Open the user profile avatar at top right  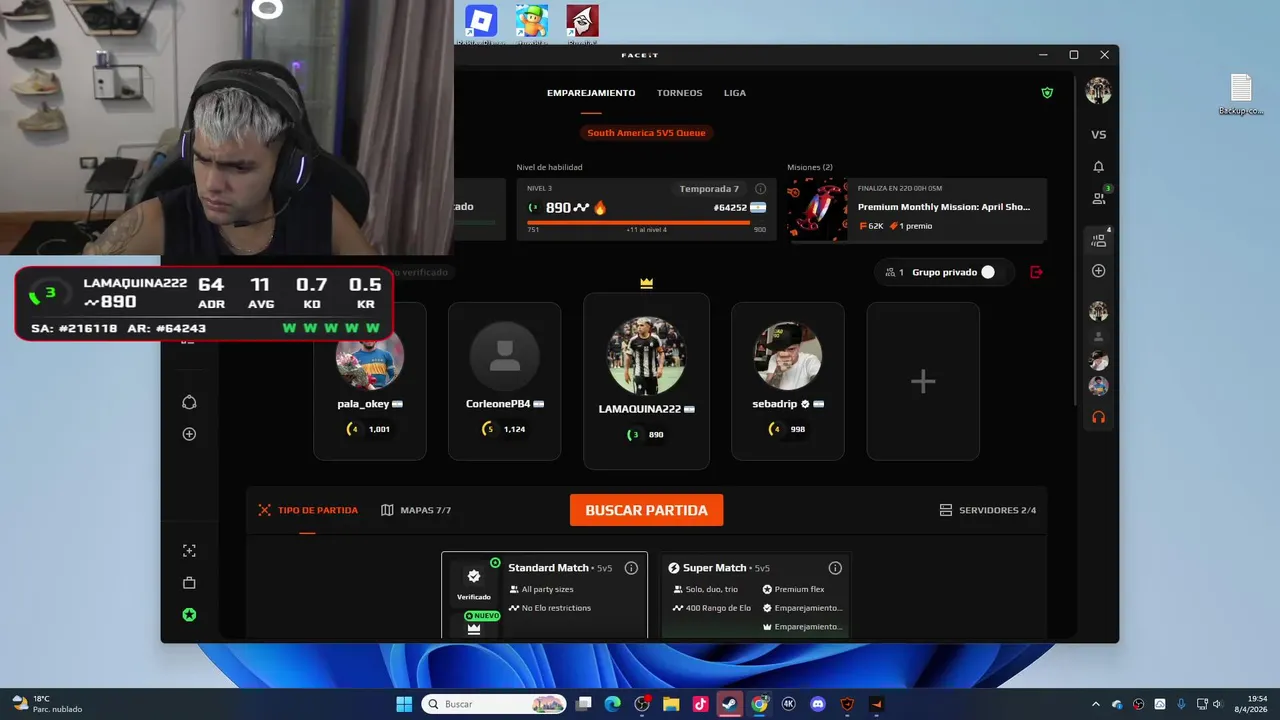coord(1098,90)
